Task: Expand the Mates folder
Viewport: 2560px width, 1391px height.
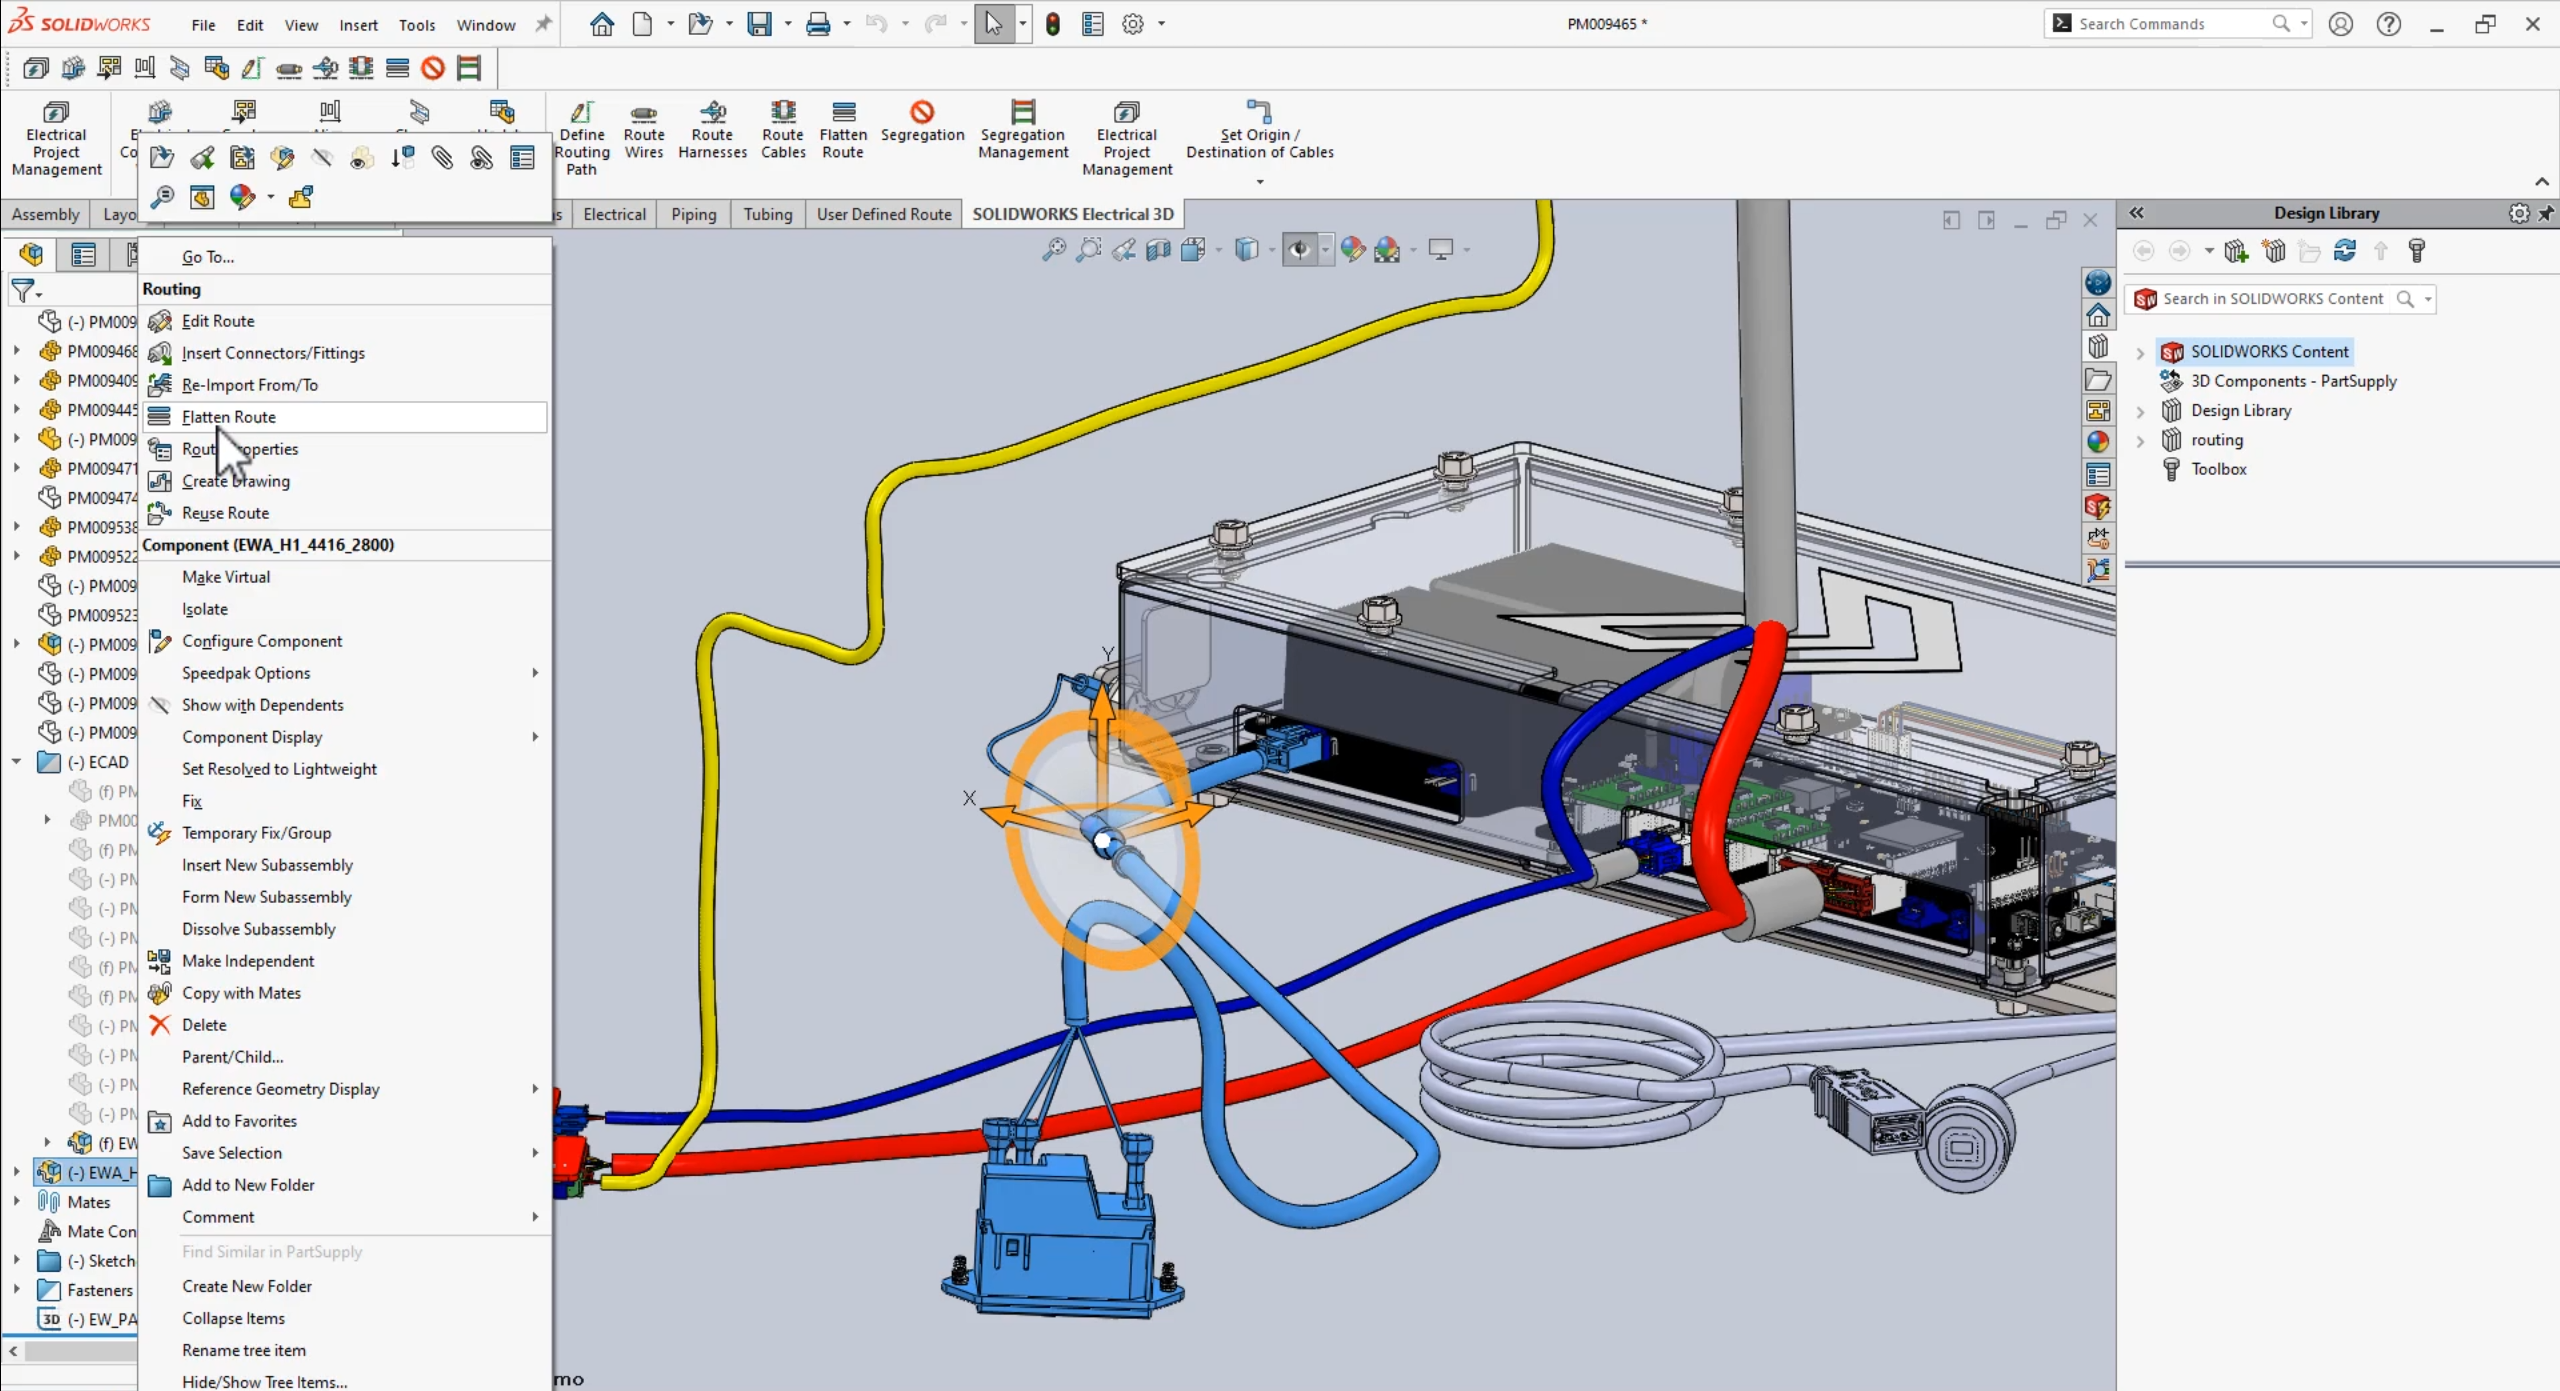Action: [16, 1202]
